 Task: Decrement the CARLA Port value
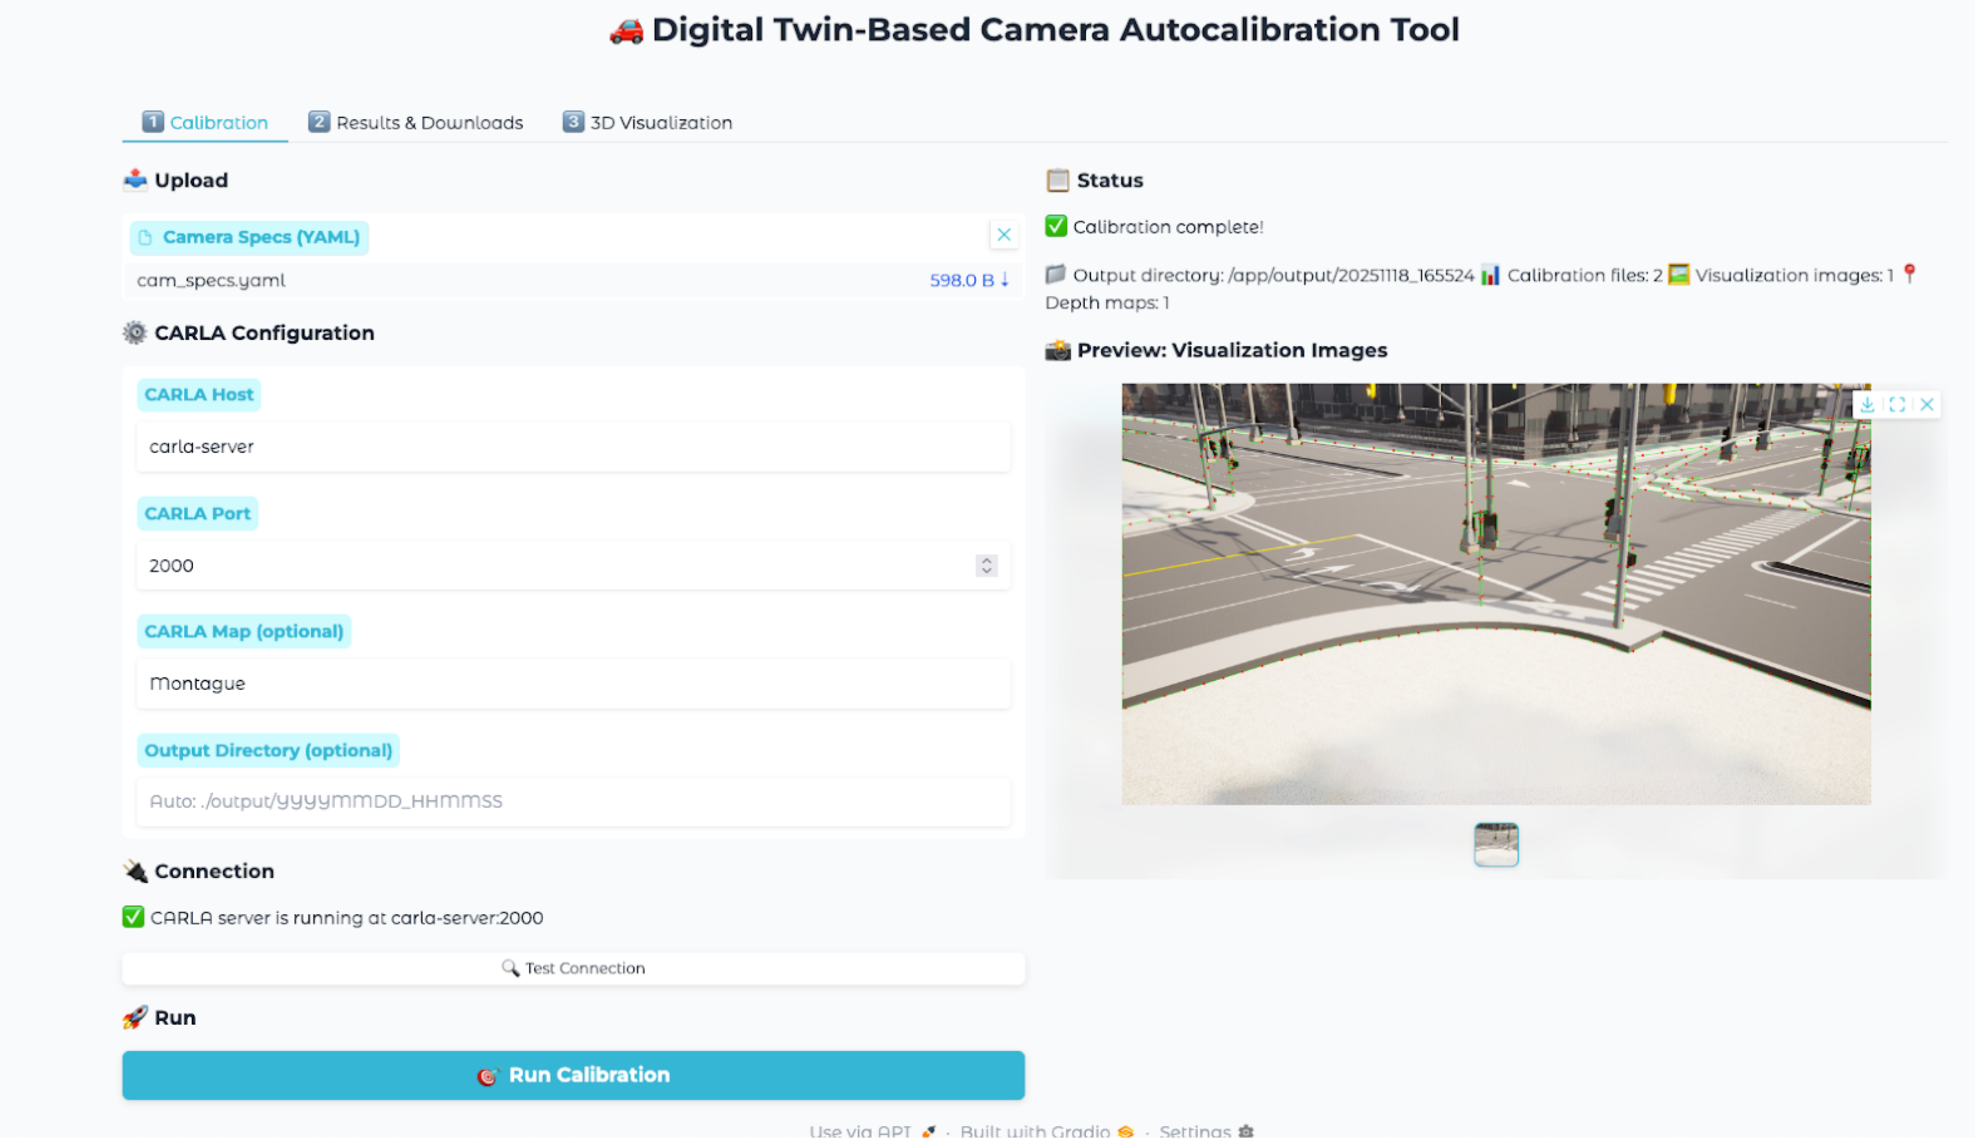(987, 571)
